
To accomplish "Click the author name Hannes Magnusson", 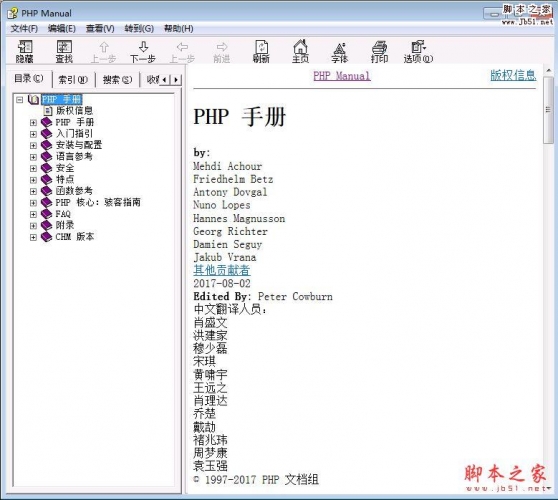I will 239,218.
